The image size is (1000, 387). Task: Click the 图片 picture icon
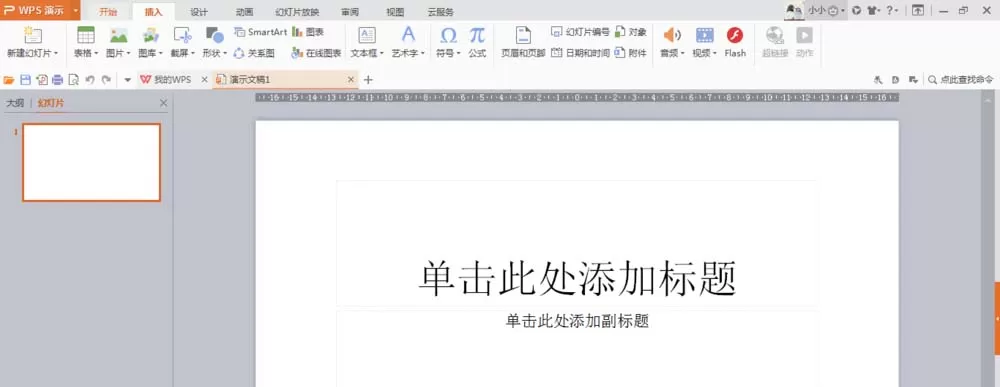coord(119,35)
